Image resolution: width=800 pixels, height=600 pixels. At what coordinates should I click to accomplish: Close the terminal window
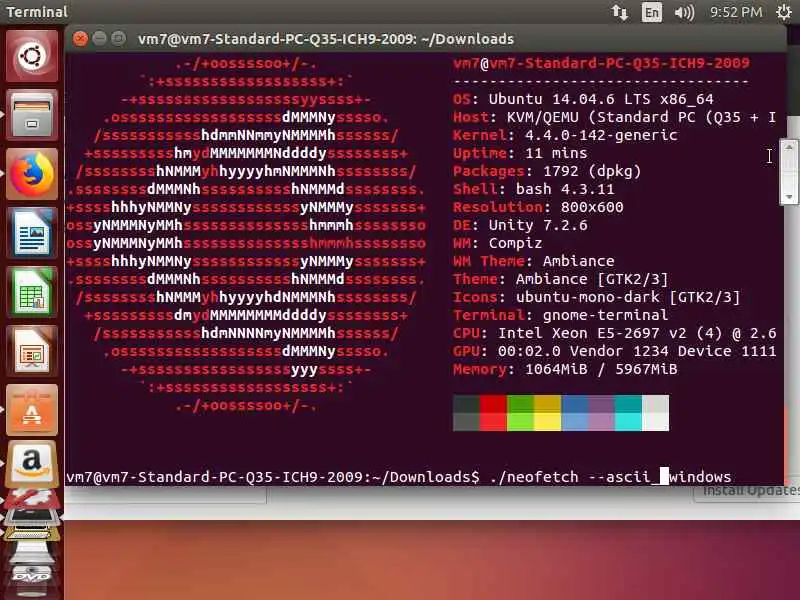click(x=80, y=39)
